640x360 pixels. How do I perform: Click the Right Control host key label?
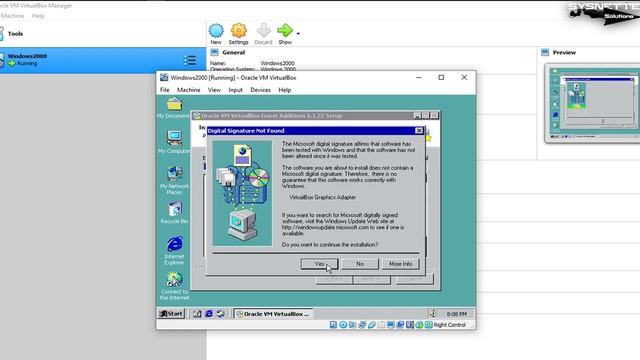[449, 325]
